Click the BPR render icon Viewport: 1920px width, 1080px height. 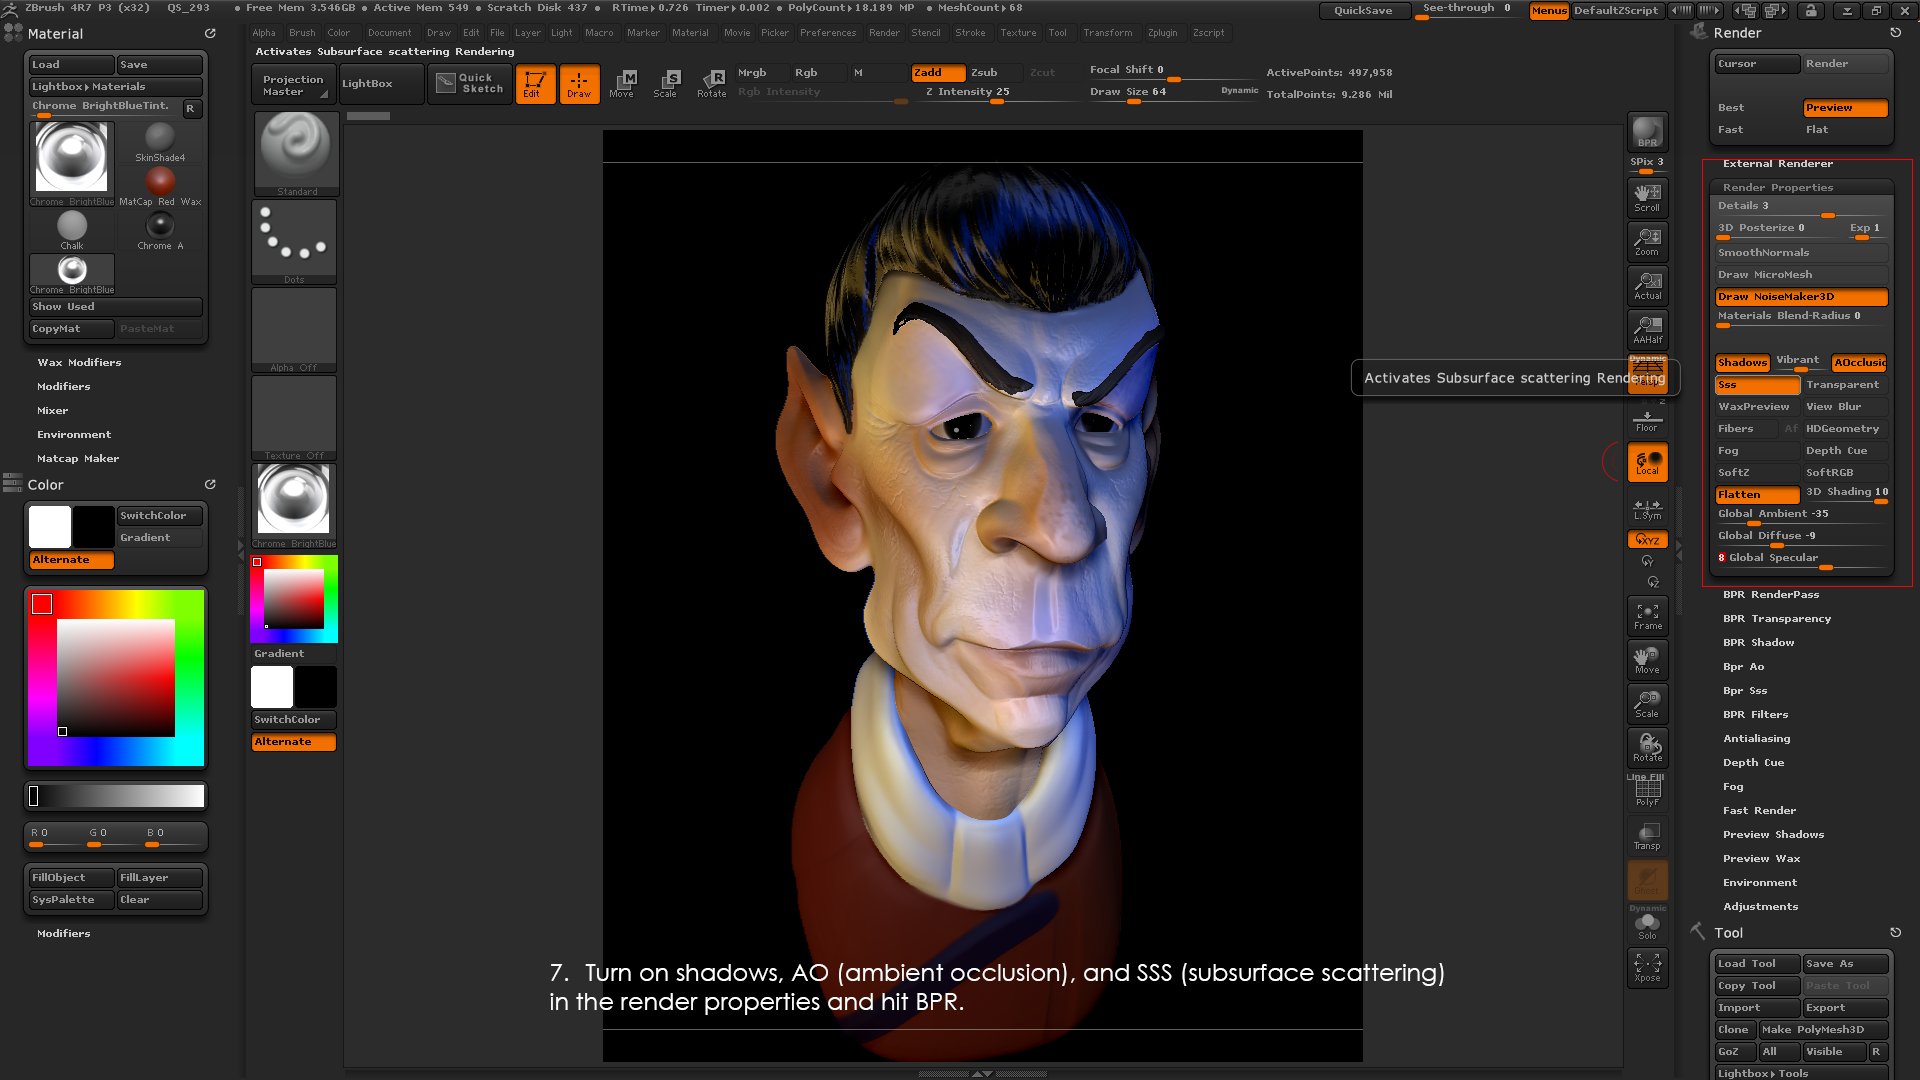pos(1647,132)
